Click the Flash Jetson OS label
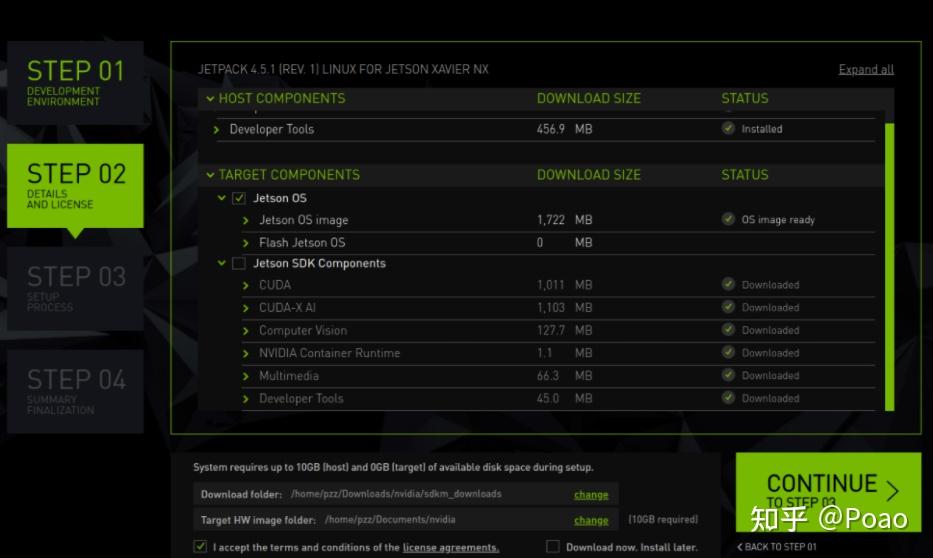933x558 pixels. point(302,243)
